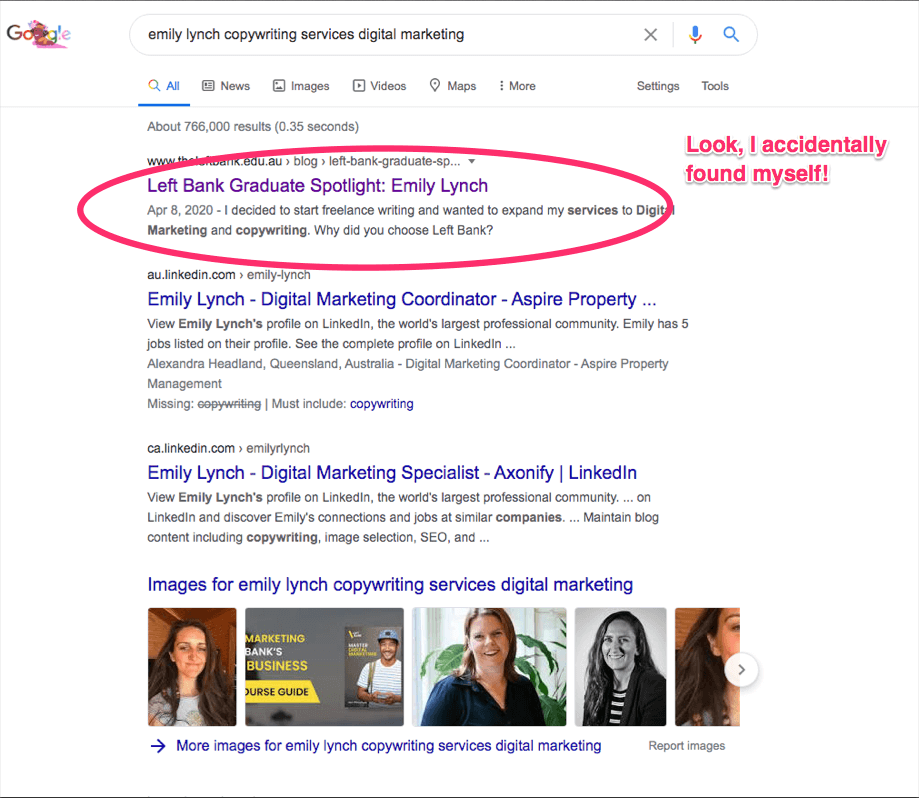Screen dimensions: 919x798
Task: Click the thelftbank.edu.au blog breadcrumb URL
Action: click(304, 161)
